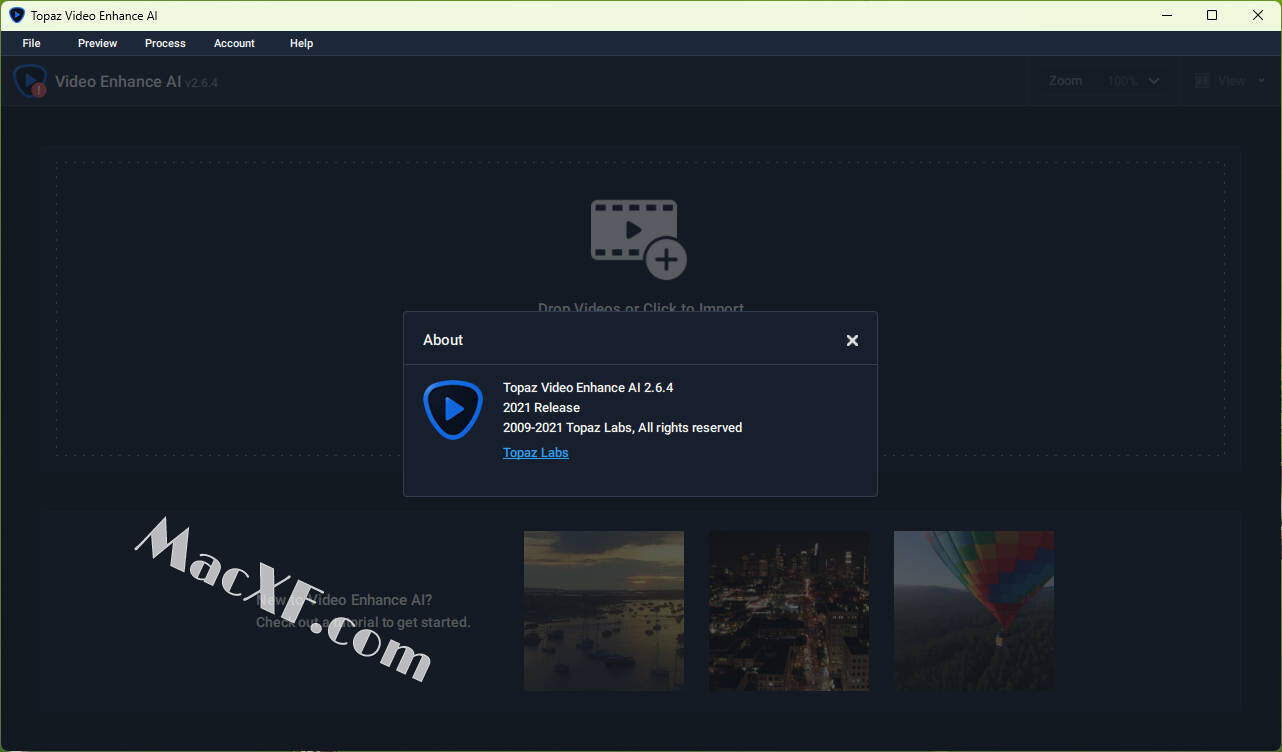
Task: Select the night city sample thumbnail
Action: coord(789,611)
